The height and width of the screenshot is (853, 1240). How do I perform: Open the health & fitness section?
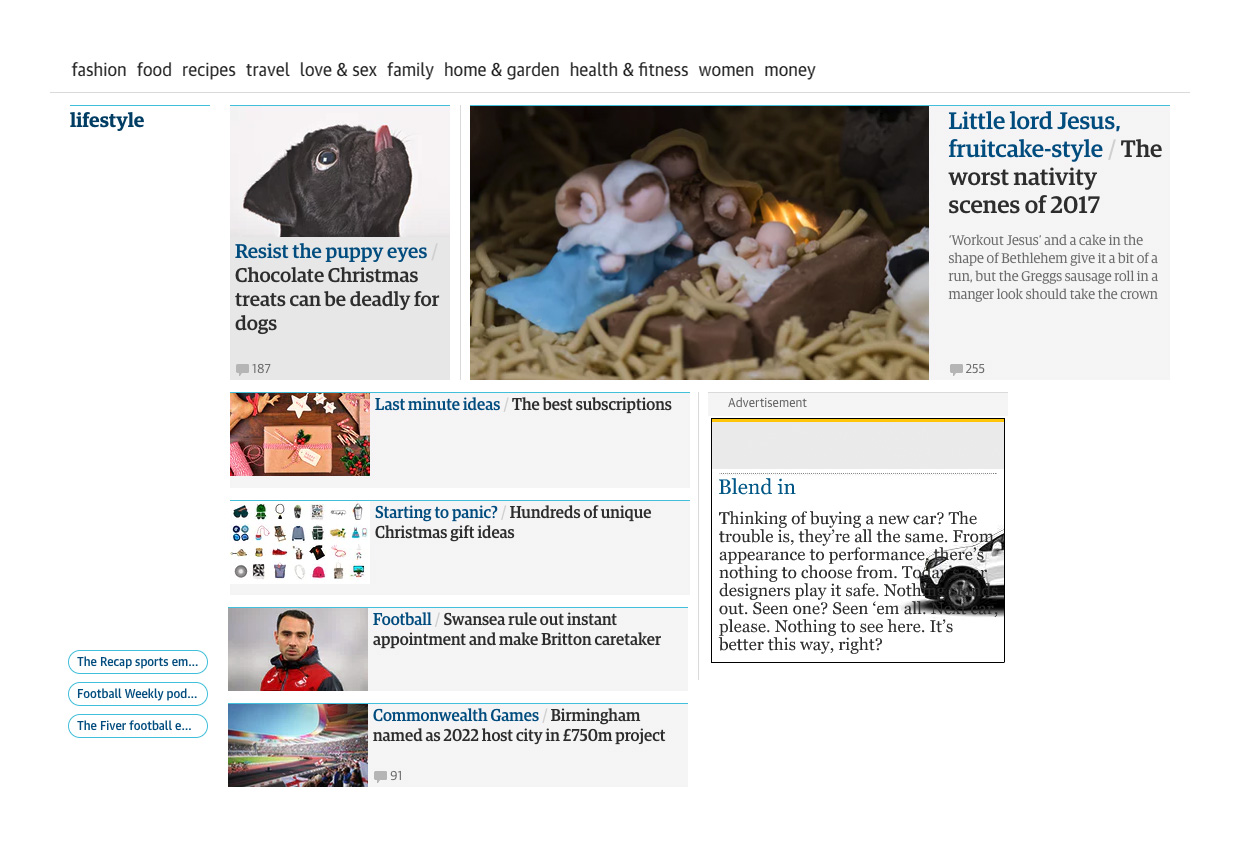629,70
